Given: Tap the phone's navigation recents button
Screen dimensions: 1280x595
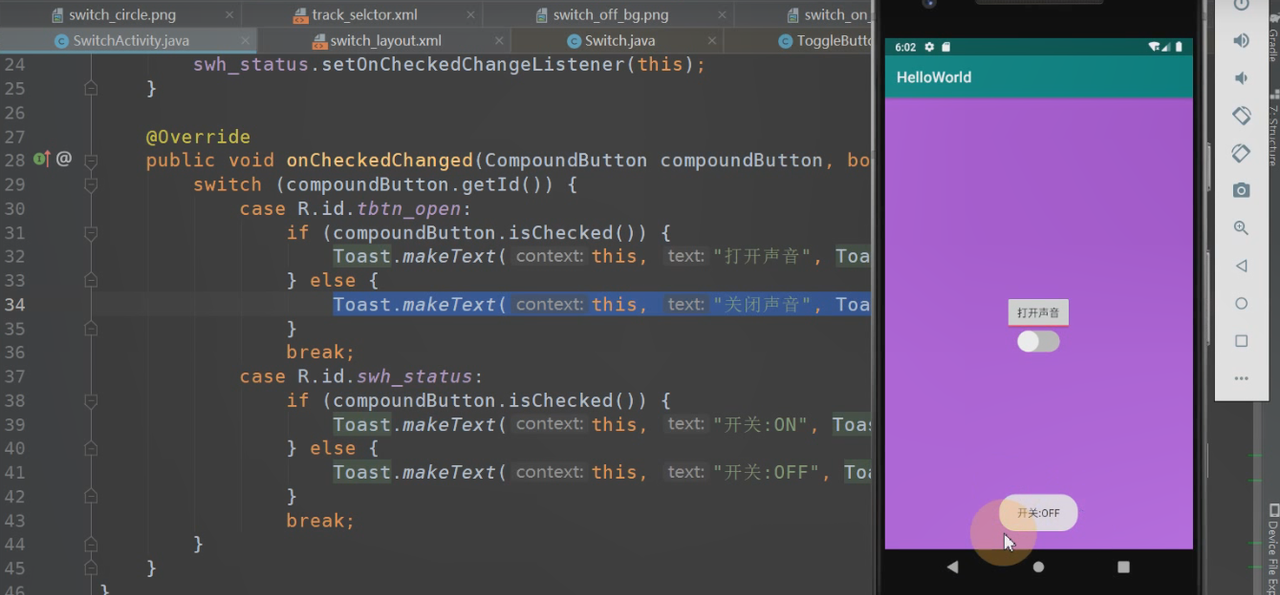Looking at the screenshot, I should coord(1123,567).
